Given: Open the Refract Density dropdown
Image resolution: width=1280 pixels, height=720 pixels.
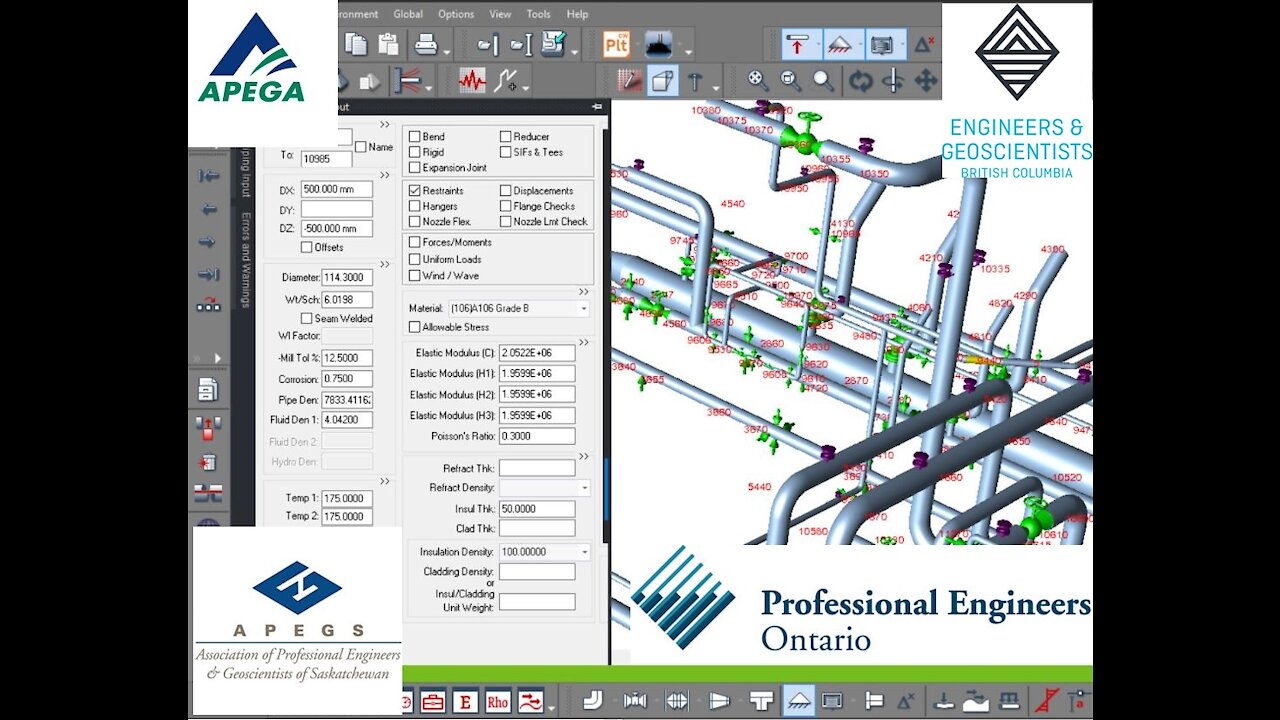Looking at the screenshot, I should [x=584, y=488].
